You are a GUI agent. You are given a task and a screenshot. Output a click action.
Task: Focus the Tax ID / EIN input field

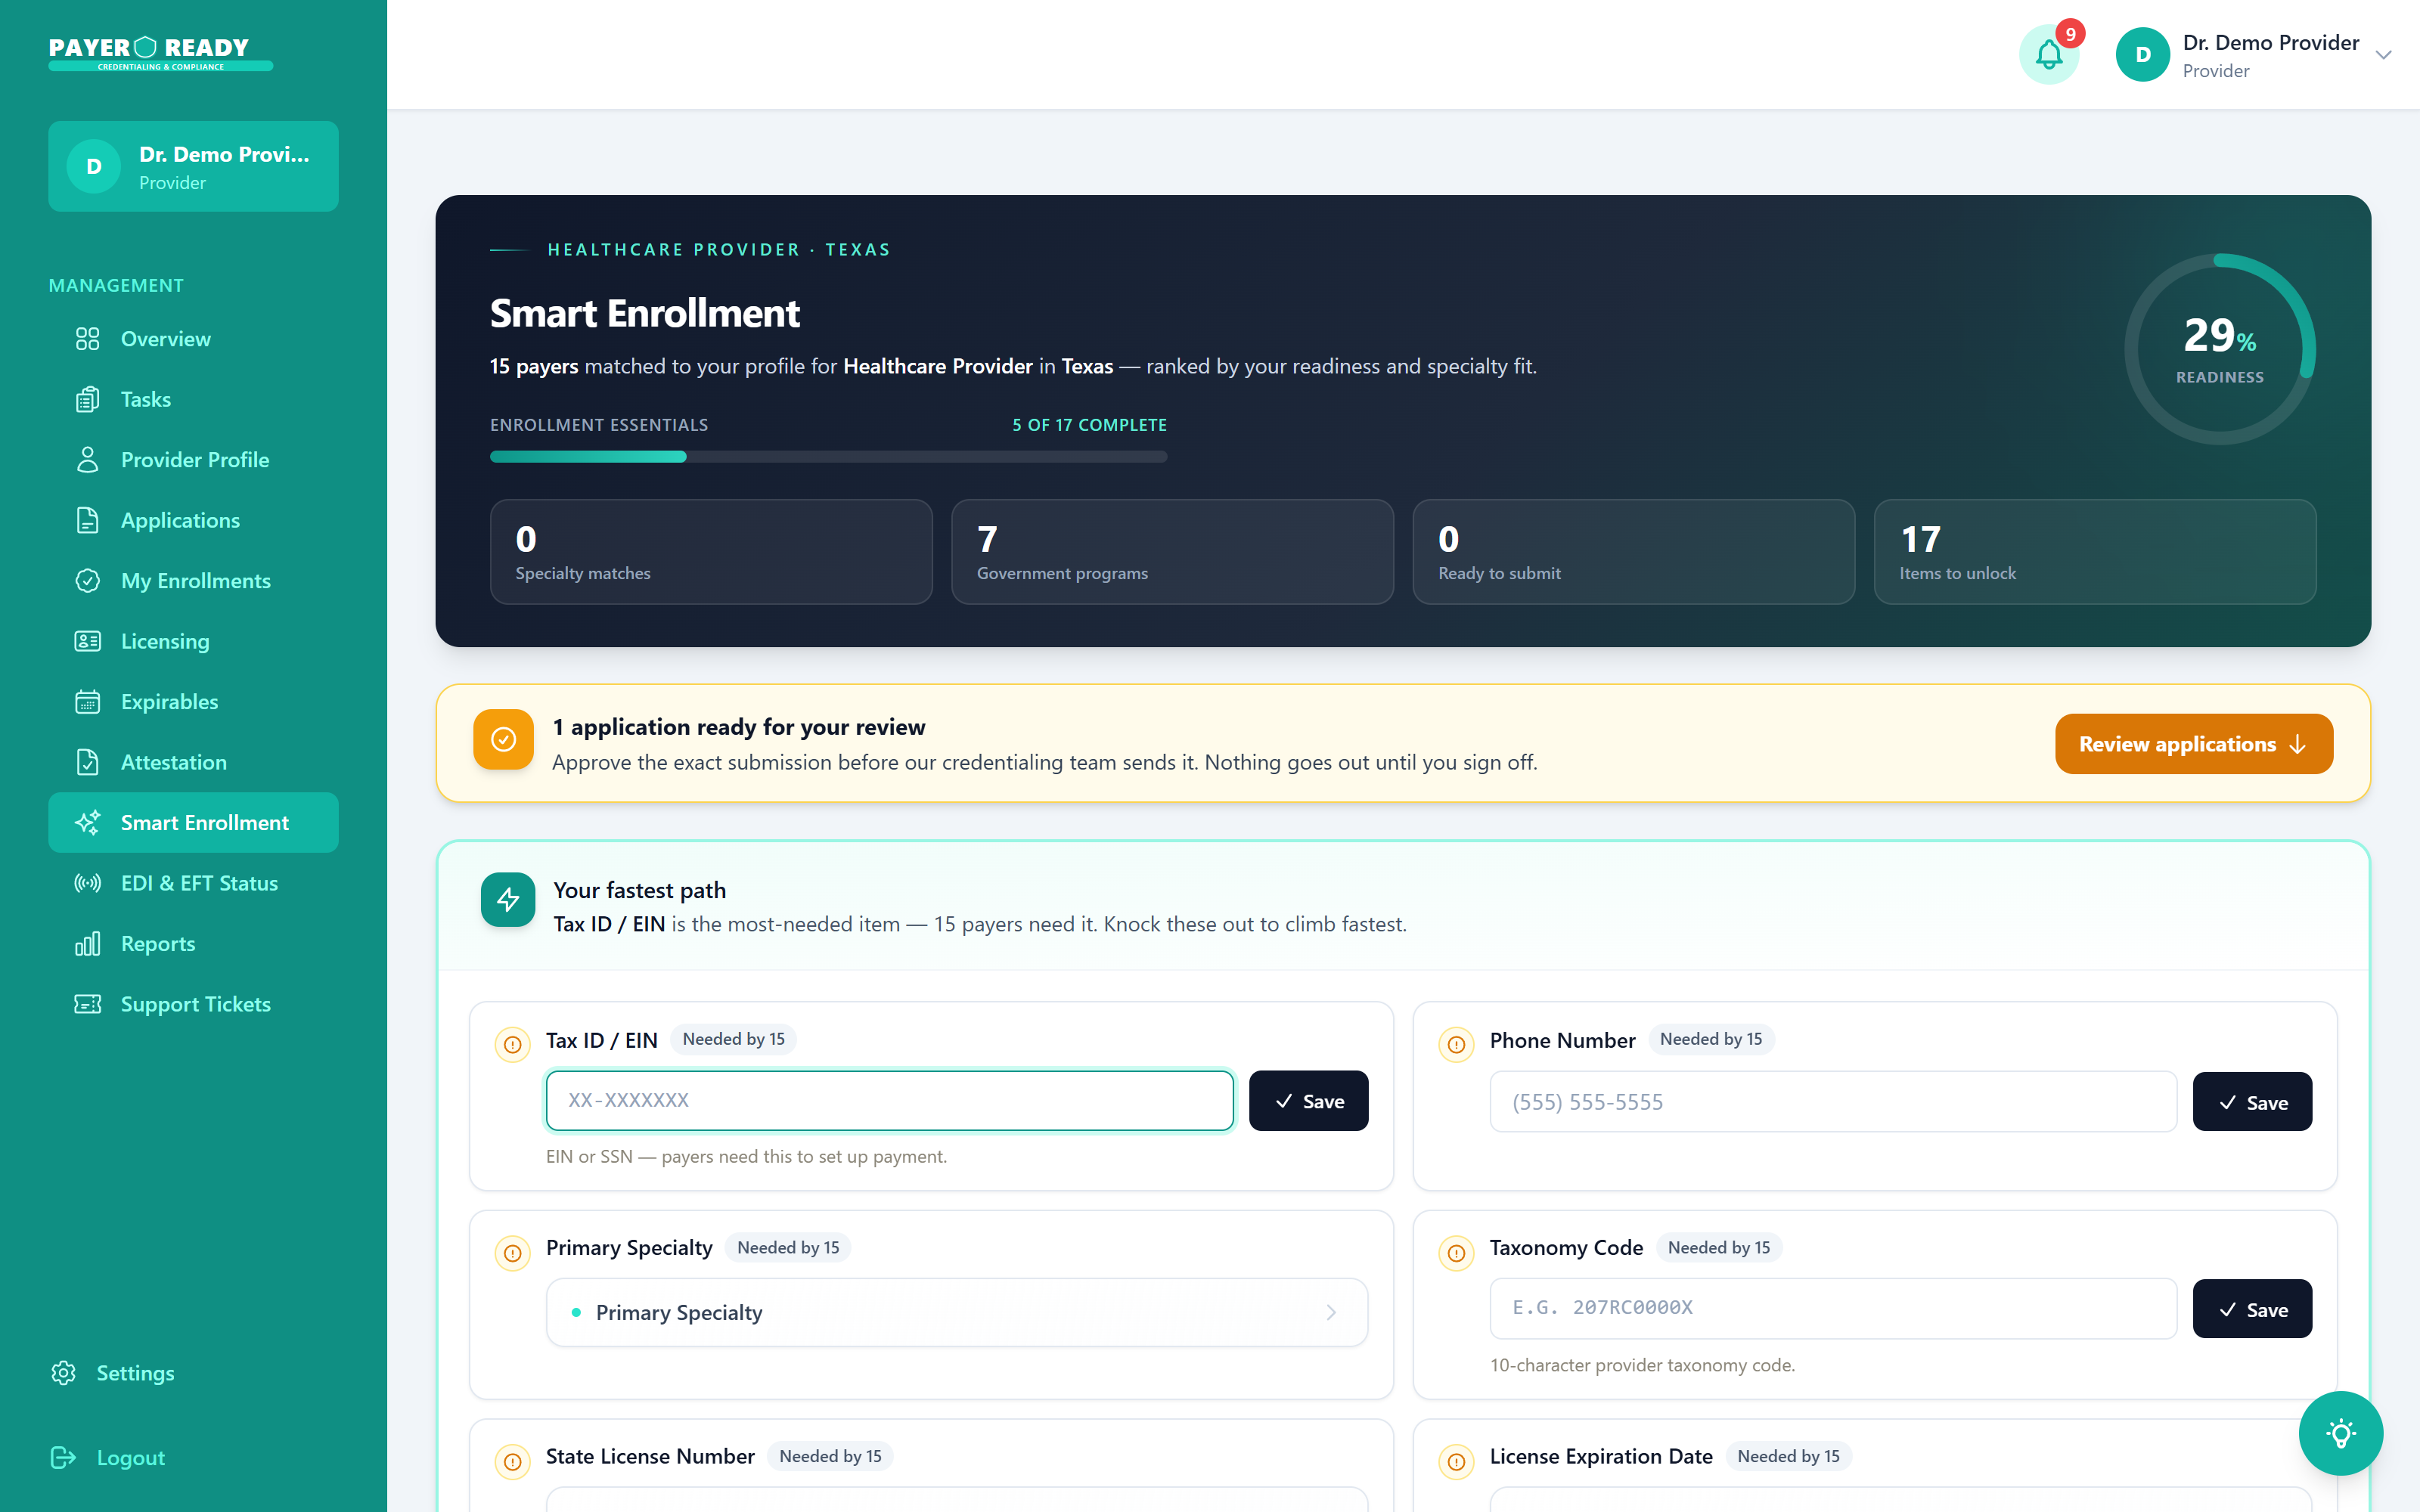coord(889,1101)
